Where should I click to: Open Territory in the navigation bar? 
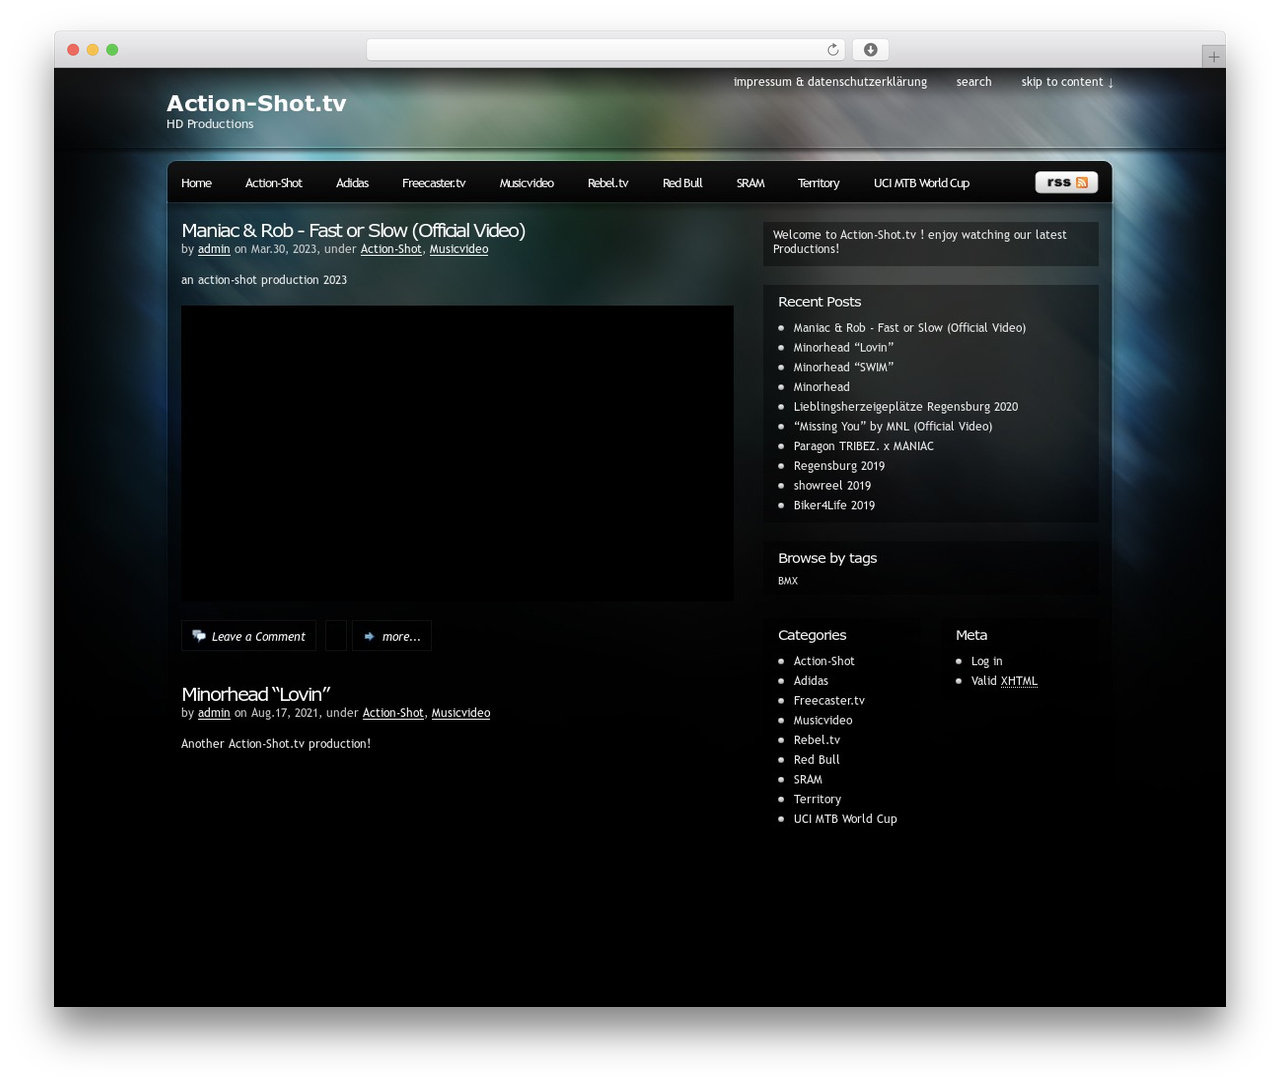(818, 183)
